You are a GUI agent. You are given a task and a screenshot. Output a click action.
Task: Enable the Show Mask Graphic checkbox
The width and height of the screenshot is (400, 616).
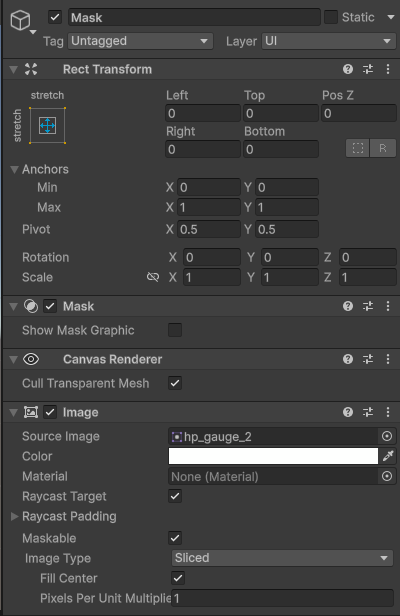point(175,330)
